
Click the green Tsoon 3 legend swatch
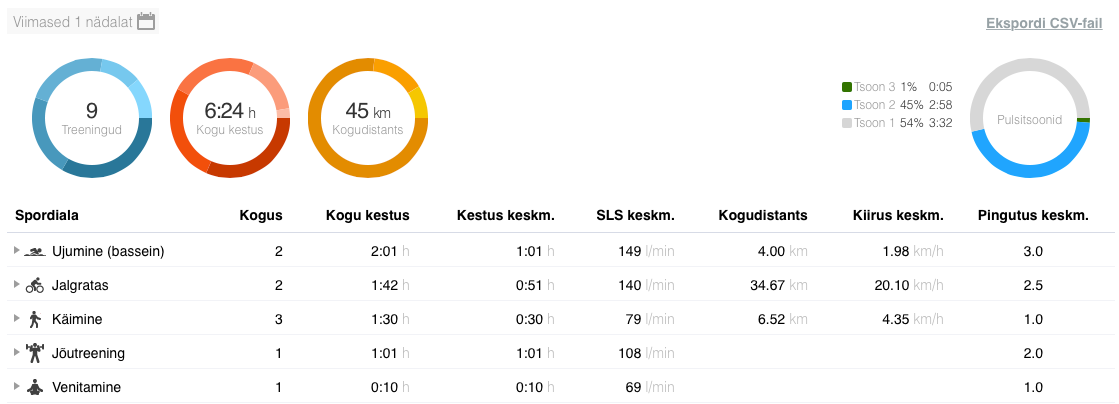point(847,87)
